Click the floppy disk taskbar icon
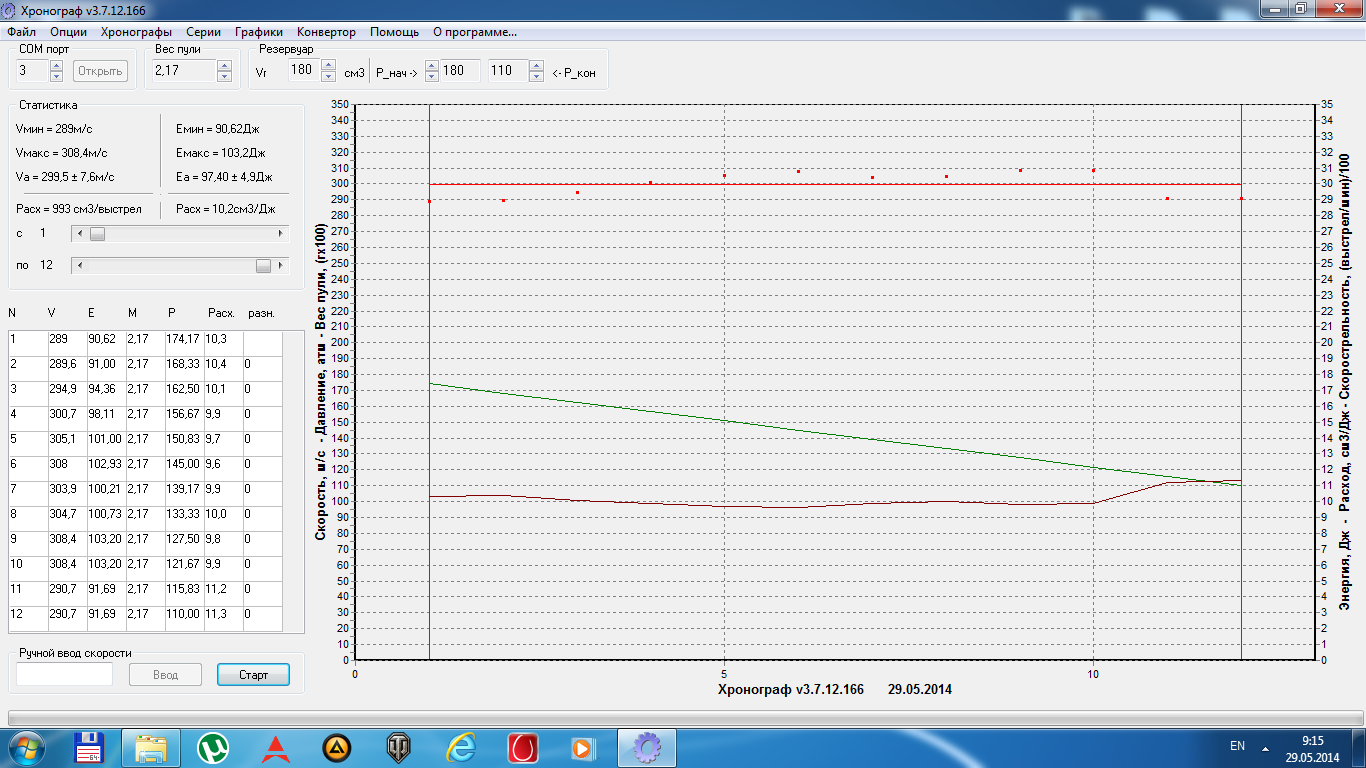1366x768 pixels. click(90, 747)
